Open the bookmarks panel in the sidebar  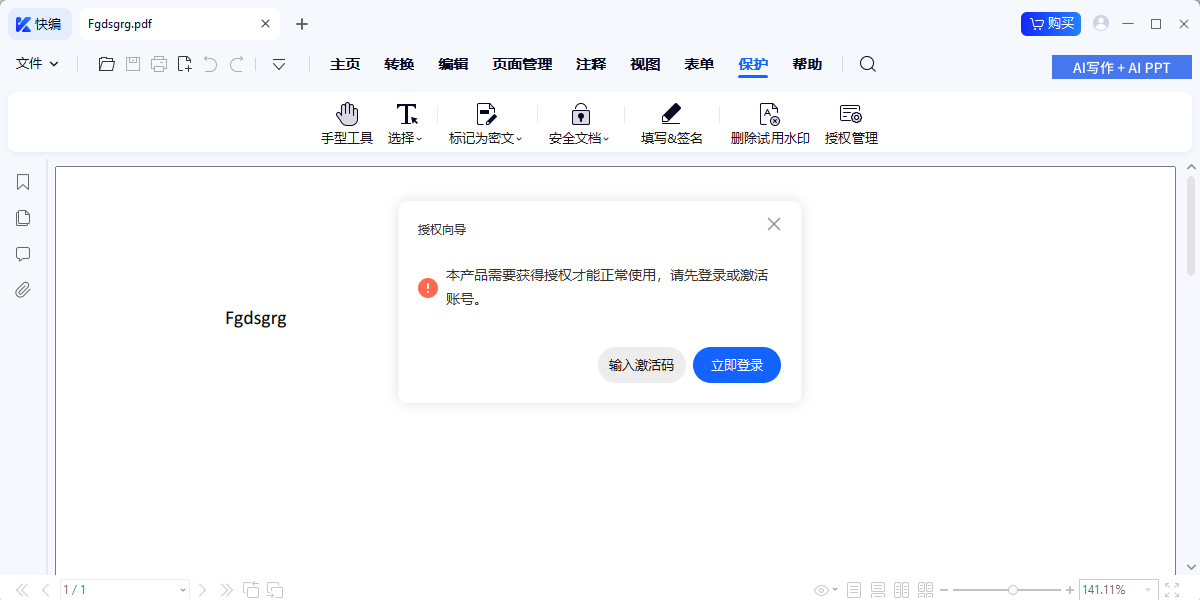click(x=22, y=182)
